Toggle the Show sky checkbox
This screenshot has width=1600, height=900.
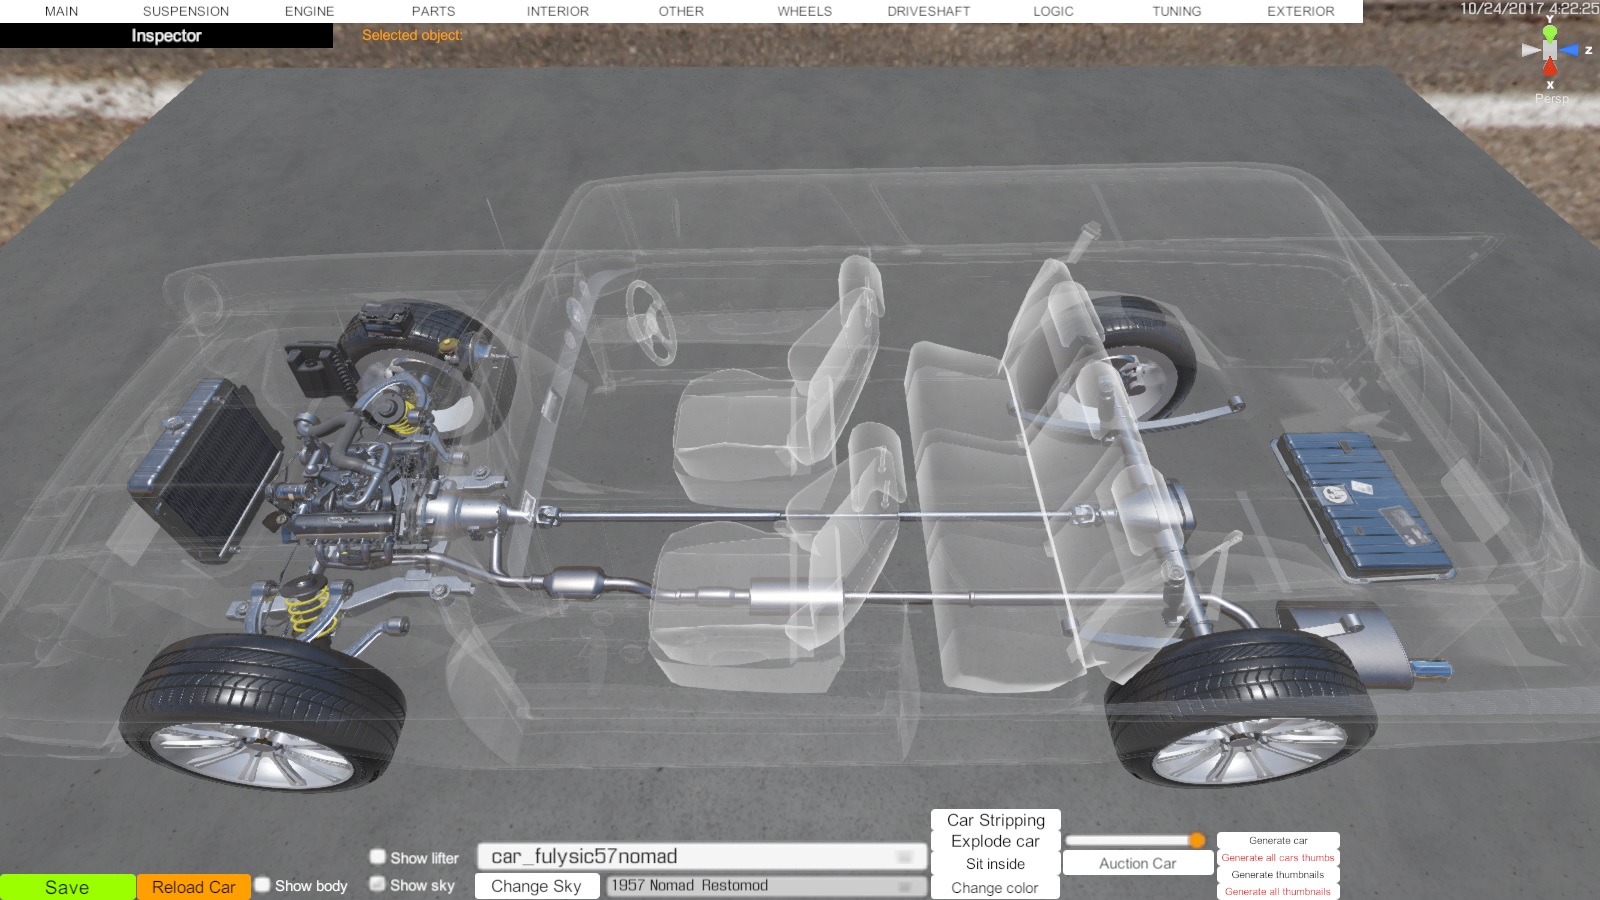coord(378,884)
